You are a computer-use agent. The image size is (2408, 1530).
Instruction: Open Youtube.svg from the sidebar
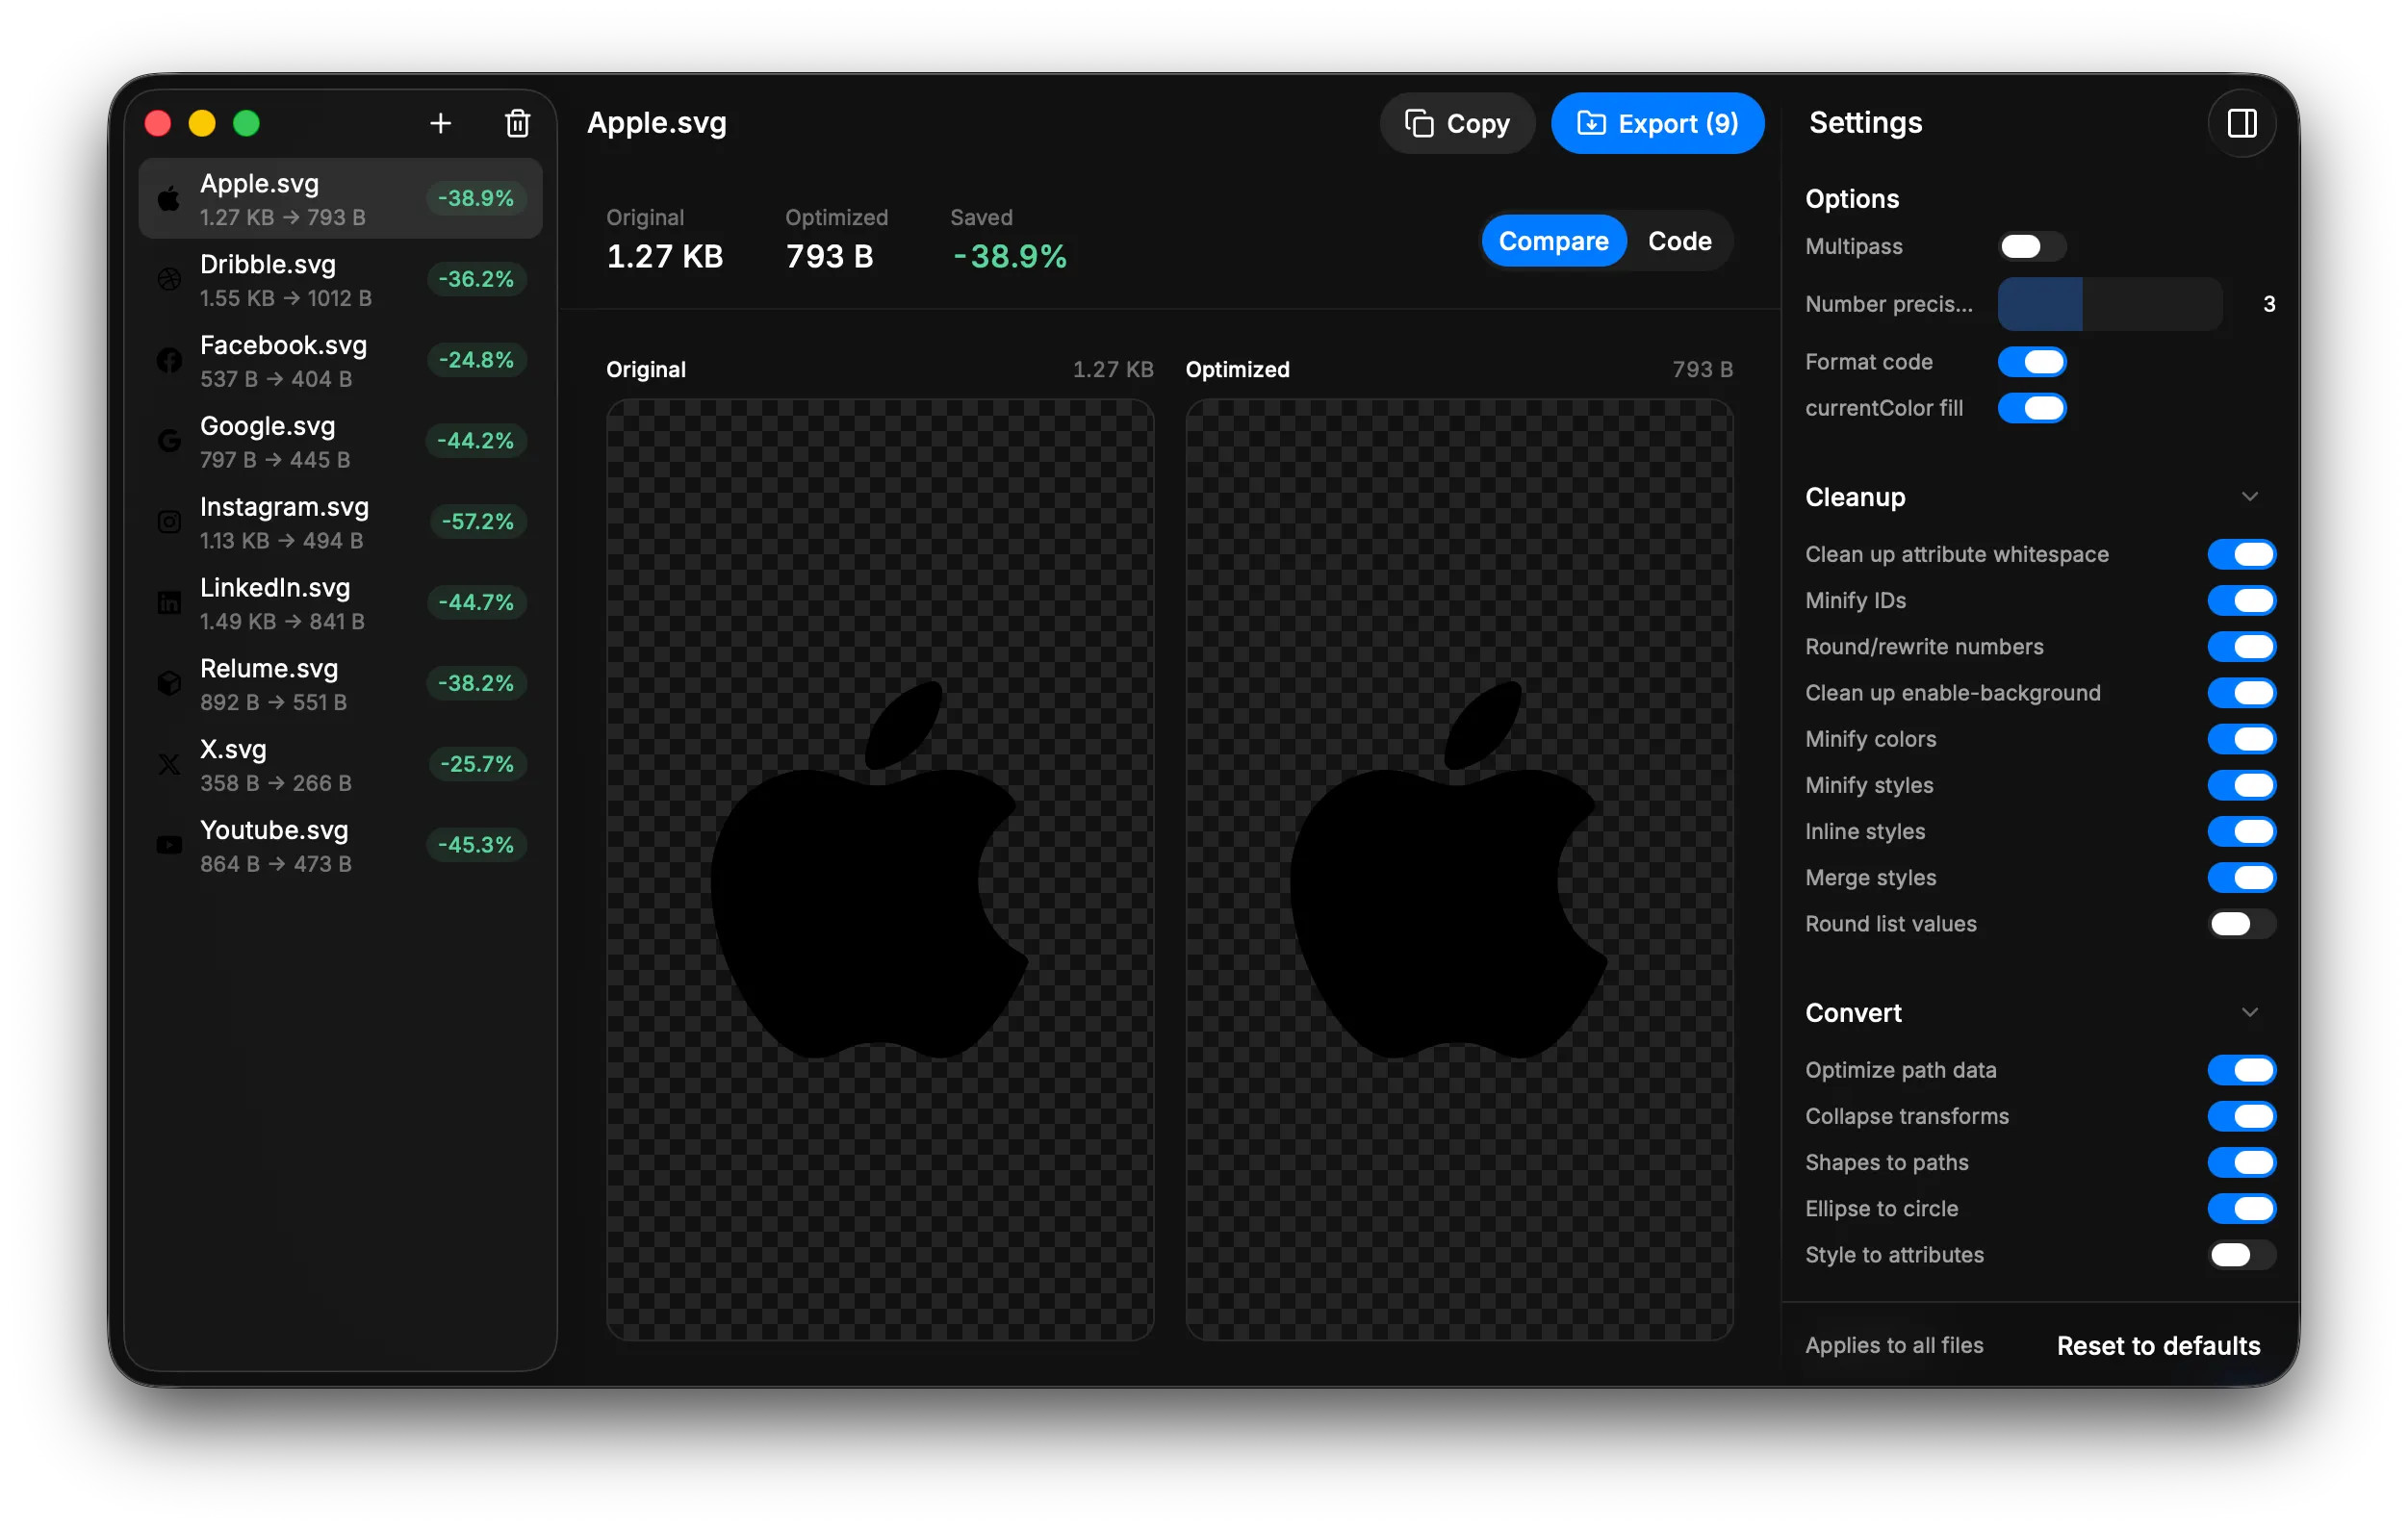340,846
